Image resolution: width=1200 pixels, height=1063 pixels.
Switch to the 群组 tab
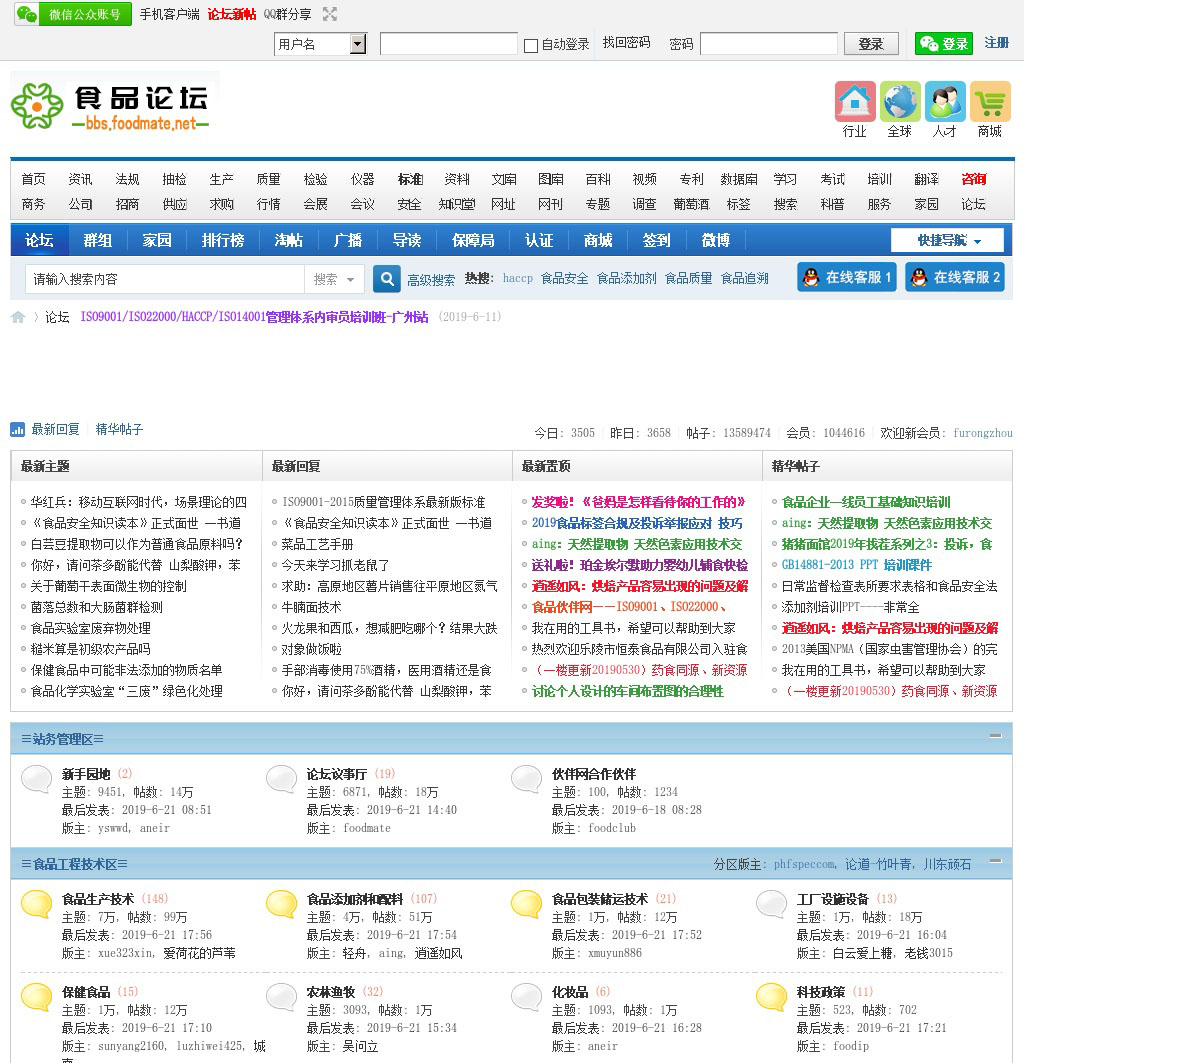point(98,240)
